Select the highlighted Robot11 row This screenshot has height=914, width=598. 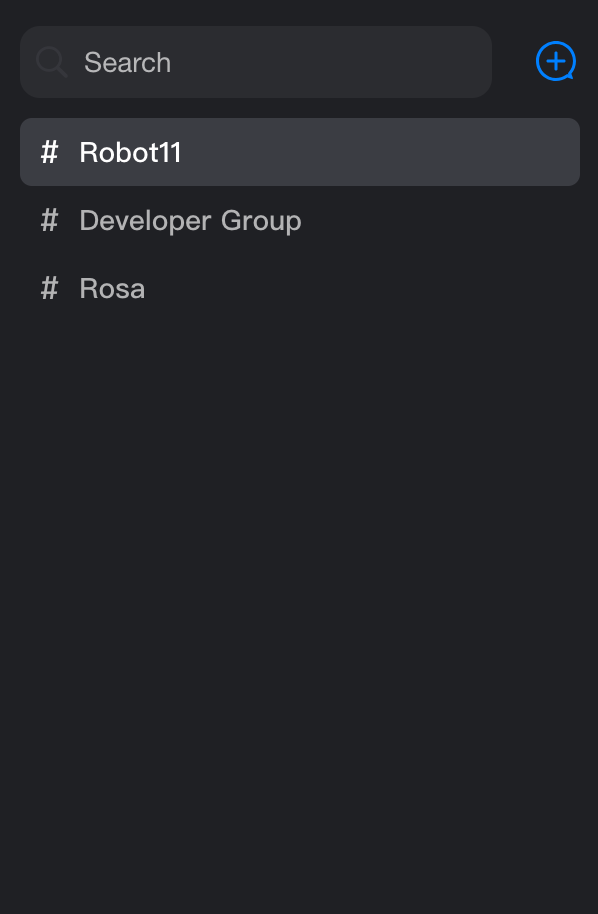tap(300, 152)
